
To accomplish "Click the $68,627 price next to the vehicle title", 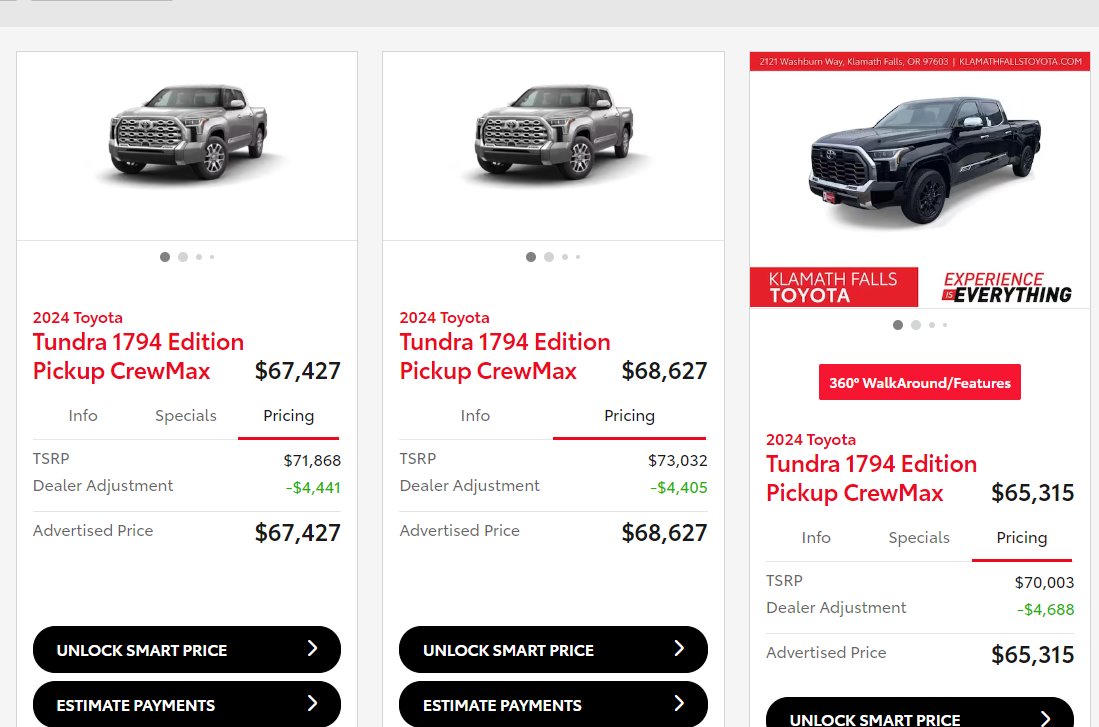I will click(x=664, y=371).
